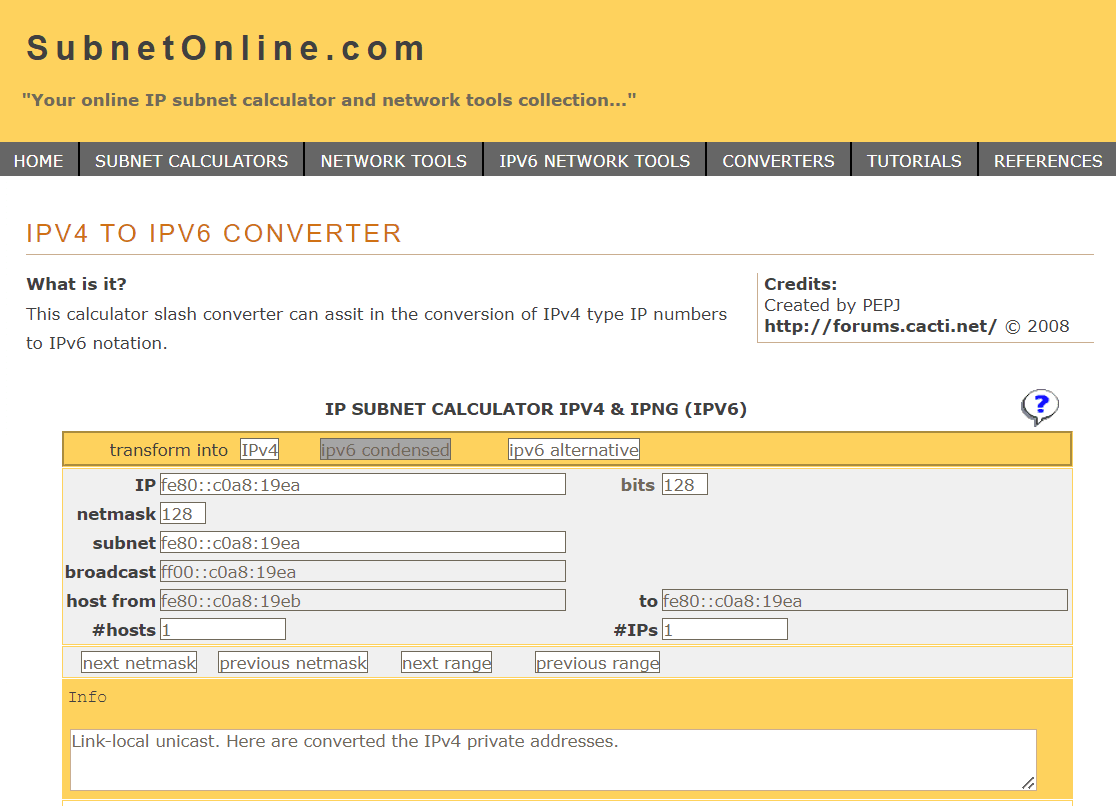
Task: Open REFERENCES menu
Action: pos(1048,161)
